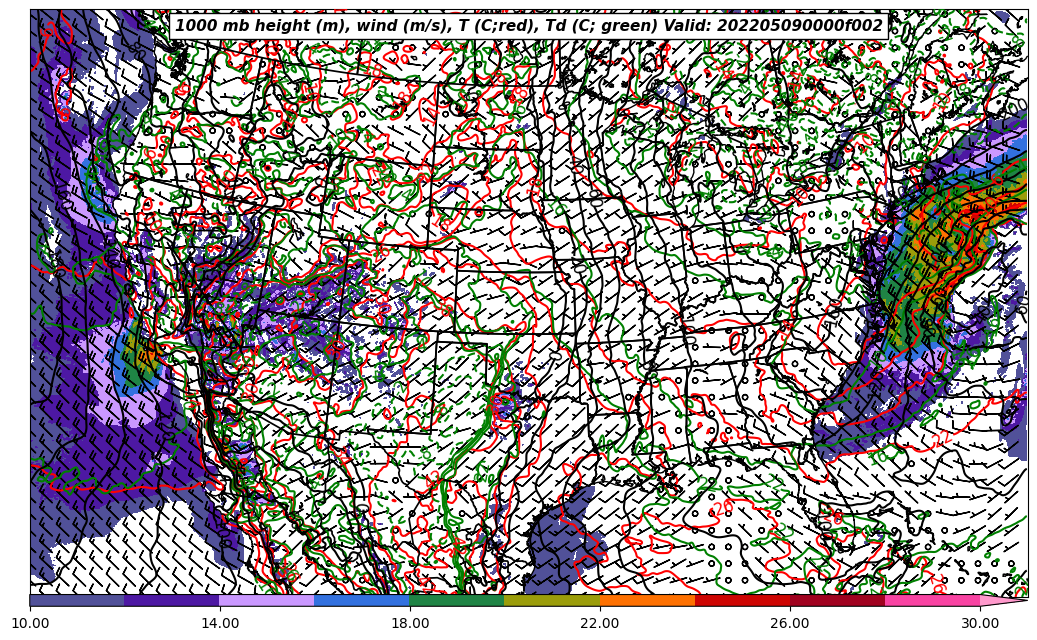
Task: Click the pink 28–30 colorbar segment
Action: point(932,600)
